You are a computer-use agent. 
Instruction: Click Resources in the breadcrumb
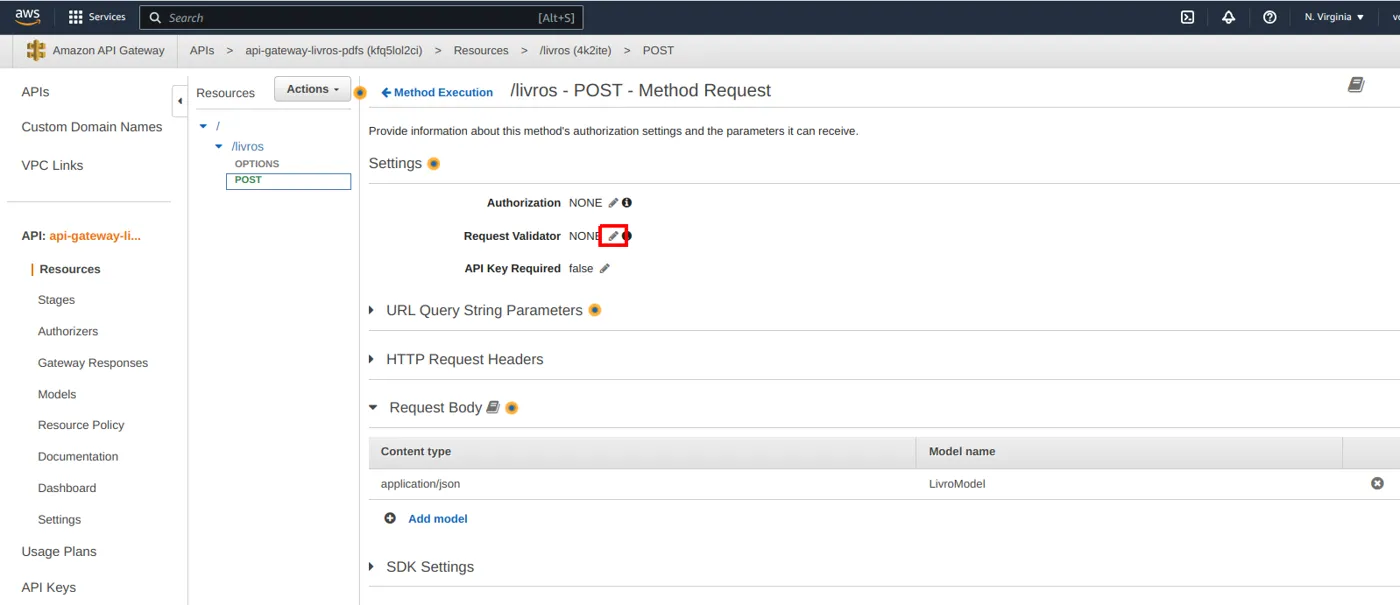point(481,50)
